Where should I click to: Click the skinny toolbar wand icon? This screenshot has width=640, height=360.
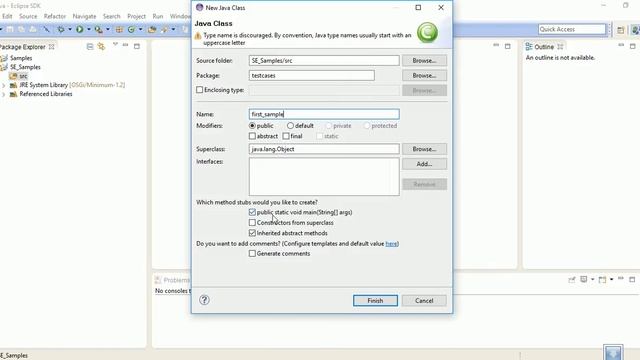(x=46, y=29)
